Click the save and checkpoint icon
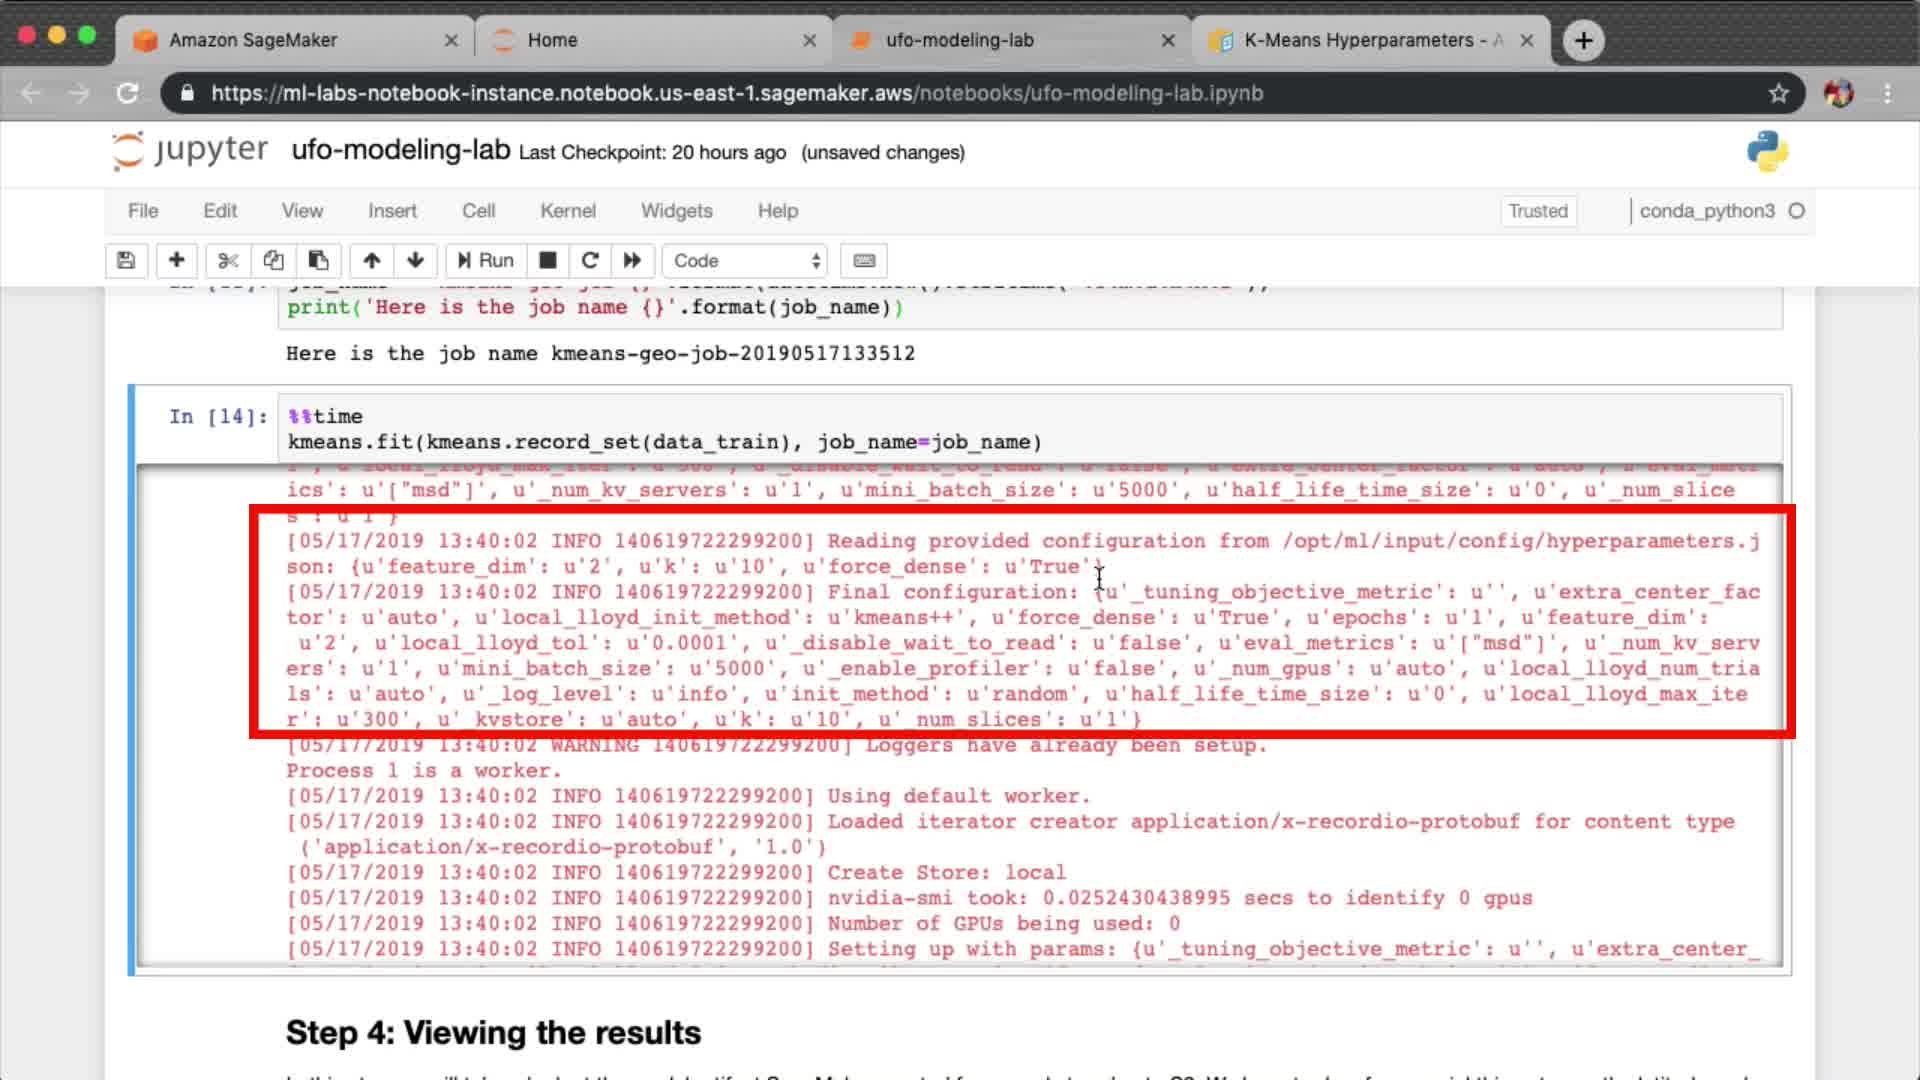Screen dimensions: 1920x1080 coord(126,261)
